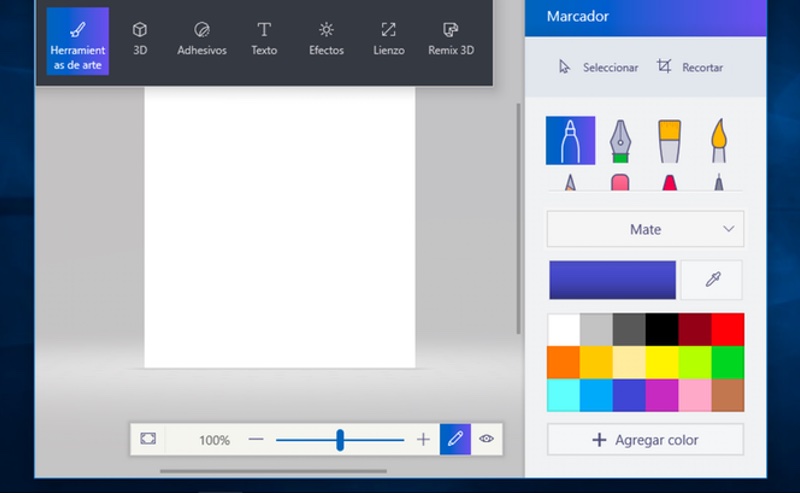Select the pencil tool

(x=570, y=182)
